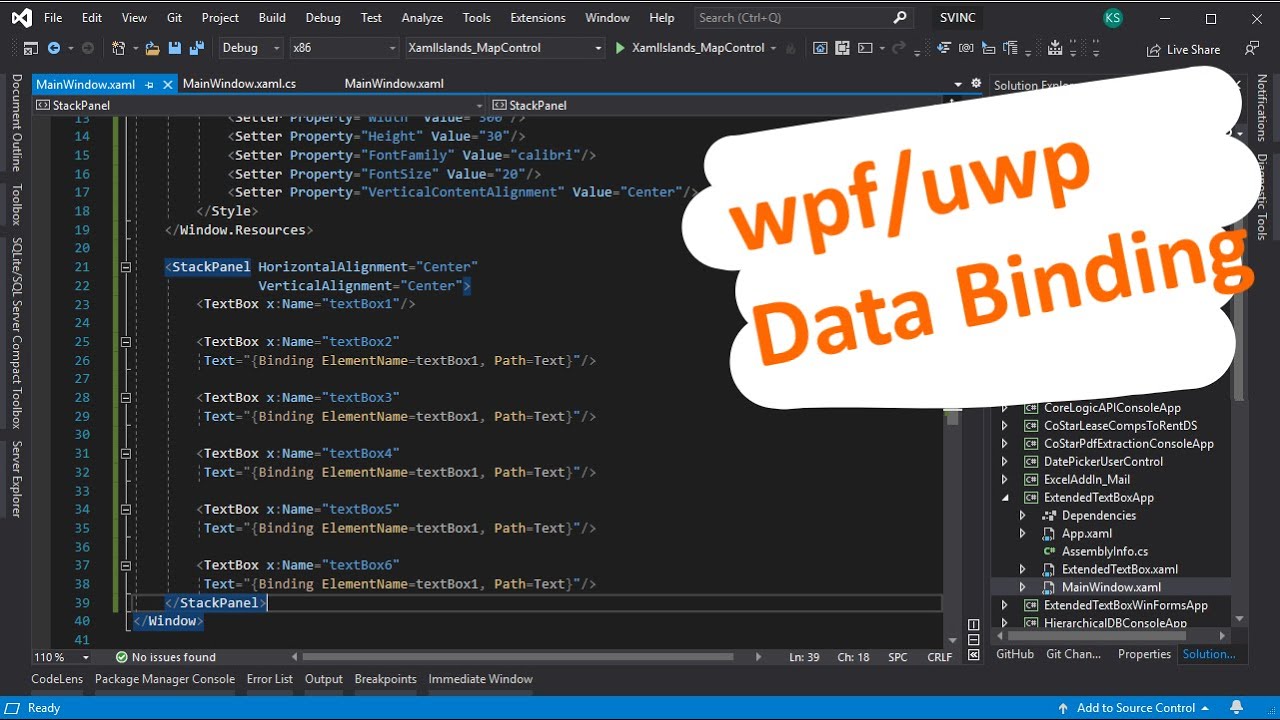Click the Dependencies node icon
The width and height of the screenshot is (1280, 720).
tap(1049, 516)
